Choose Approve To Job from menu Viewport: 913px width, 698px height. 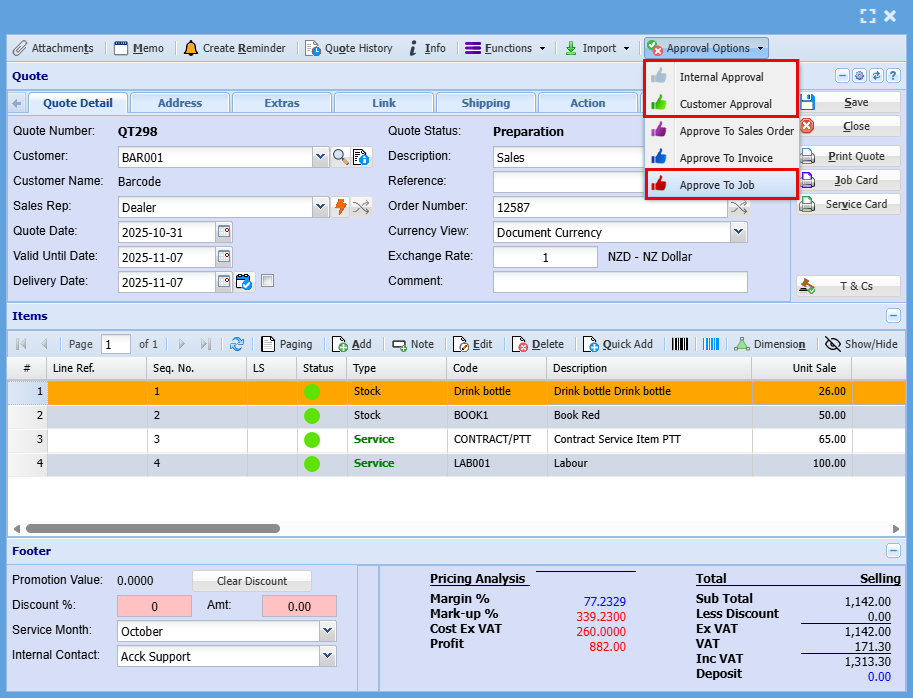tap(716, 185)
